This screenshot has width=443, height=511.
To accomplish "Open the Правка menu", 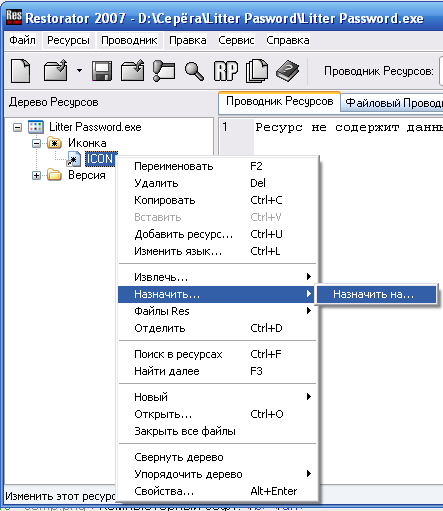I will coord(188,40).
